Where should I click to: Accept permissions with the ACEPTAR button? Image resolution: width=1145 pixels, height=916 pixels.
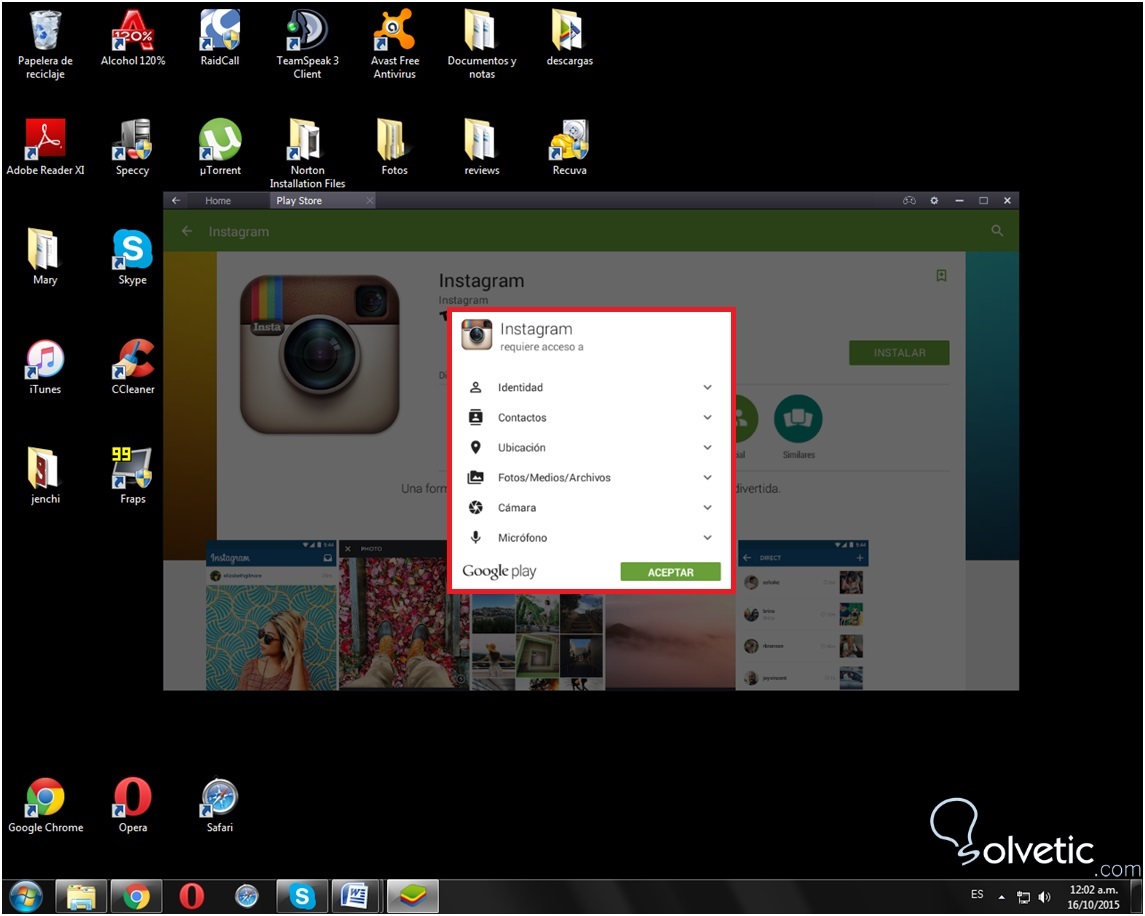(670, 572)
